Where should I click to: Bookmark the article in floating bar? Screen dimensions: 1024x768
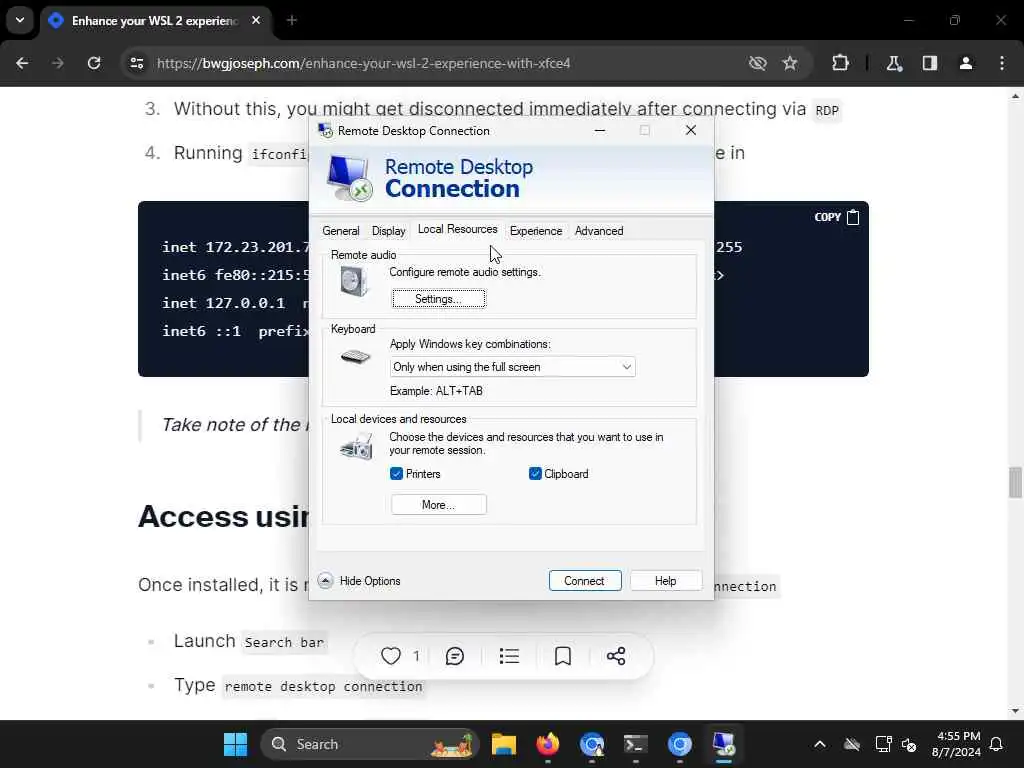(563, 656)
